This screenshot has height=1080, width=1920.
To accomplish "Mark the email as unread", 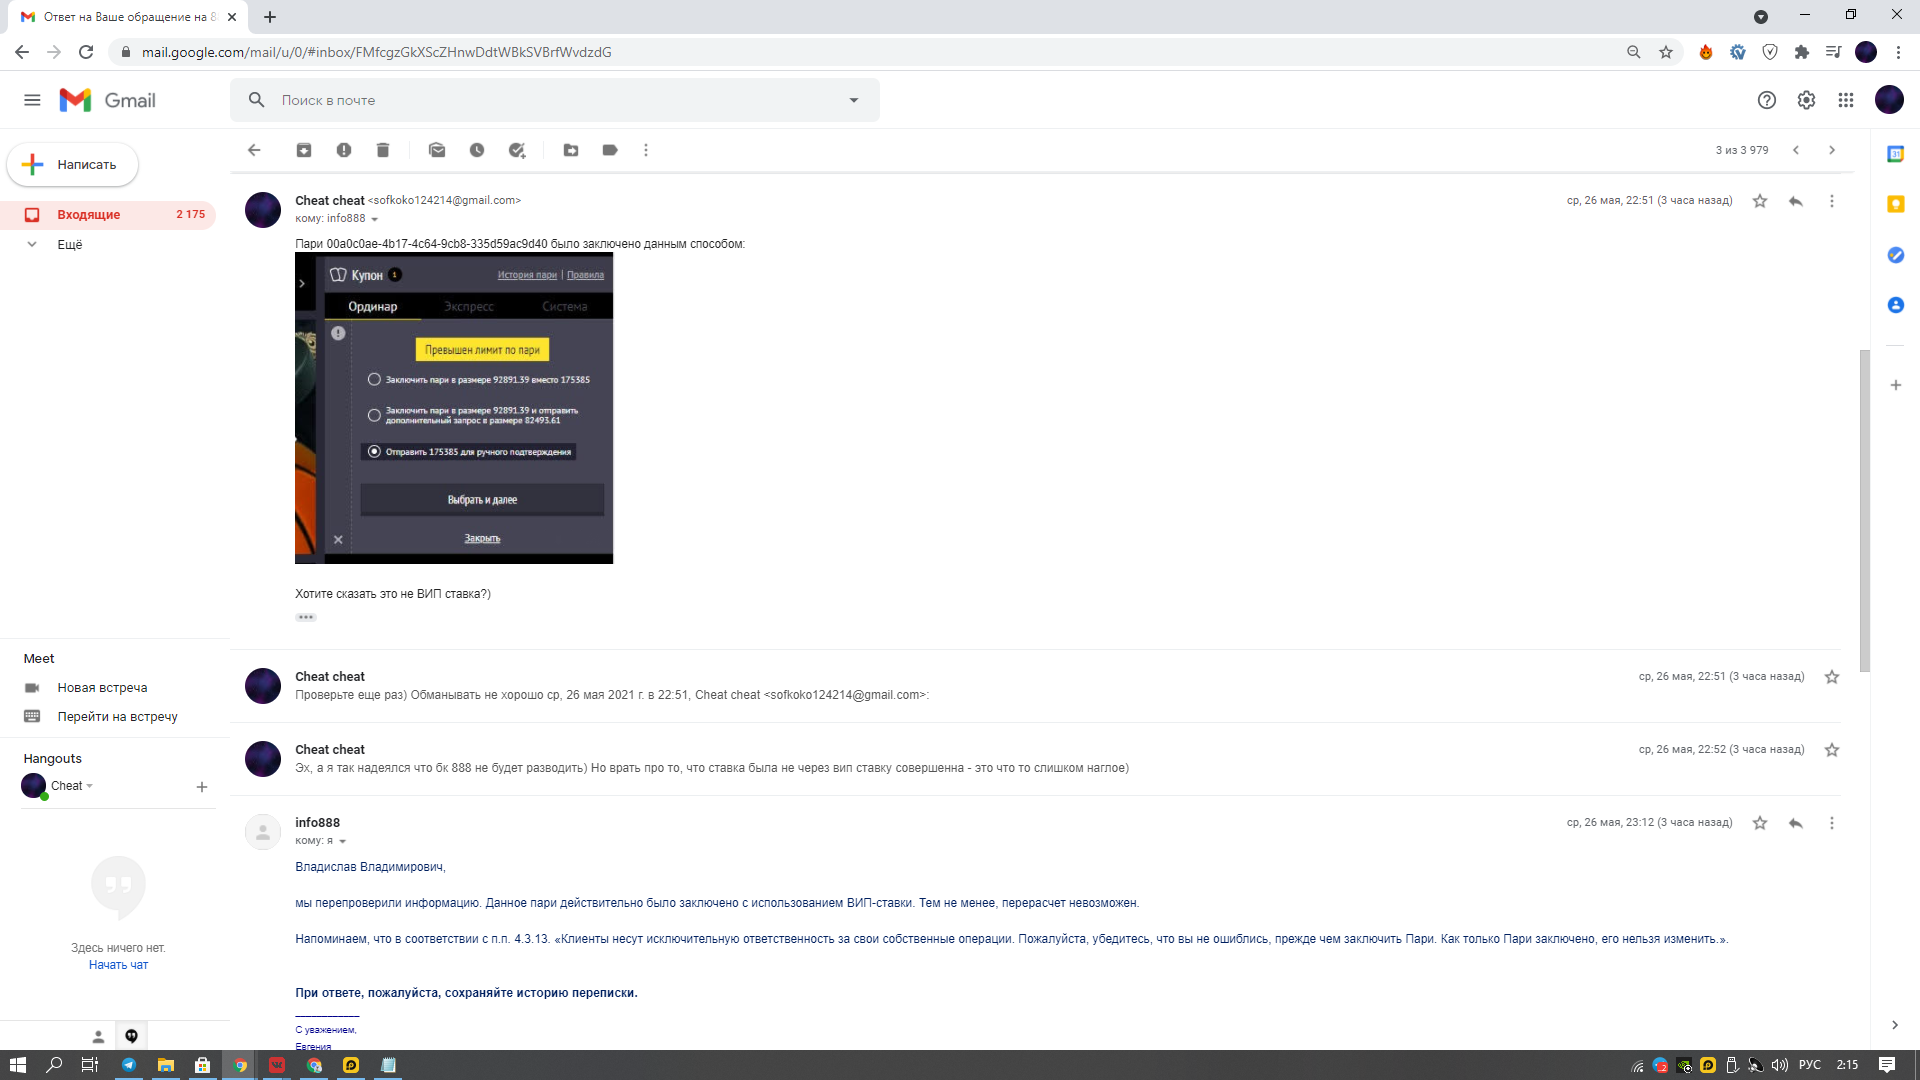I will 437,150.
